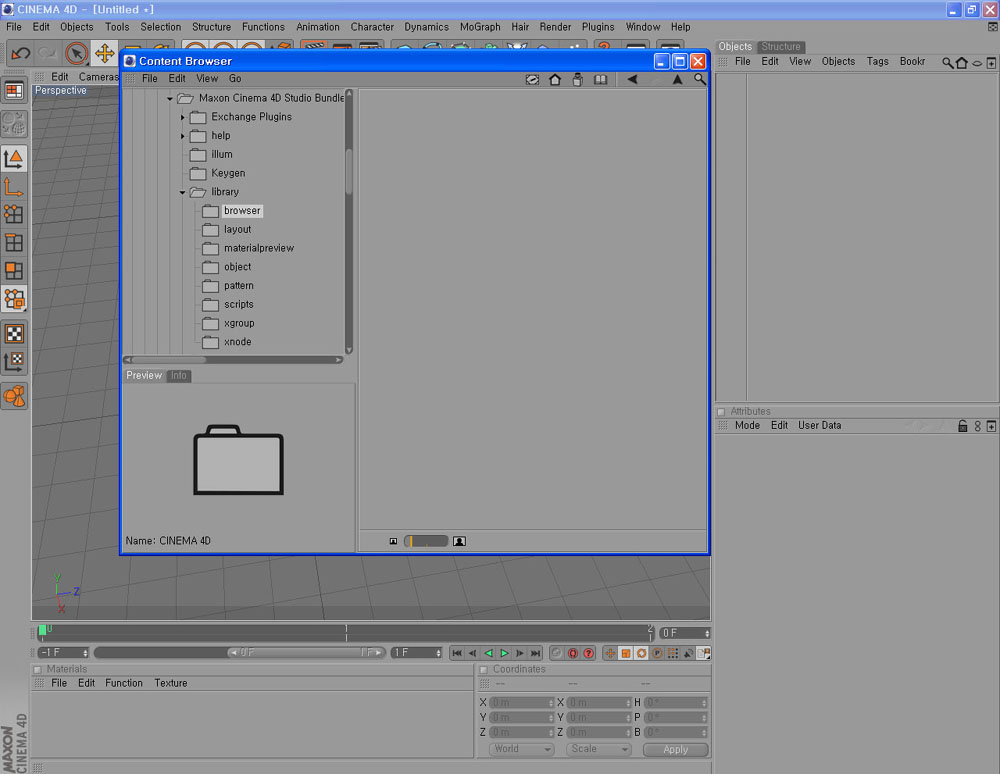Expand the help folder arrow

pyautogui.click(x=182, y=136)
